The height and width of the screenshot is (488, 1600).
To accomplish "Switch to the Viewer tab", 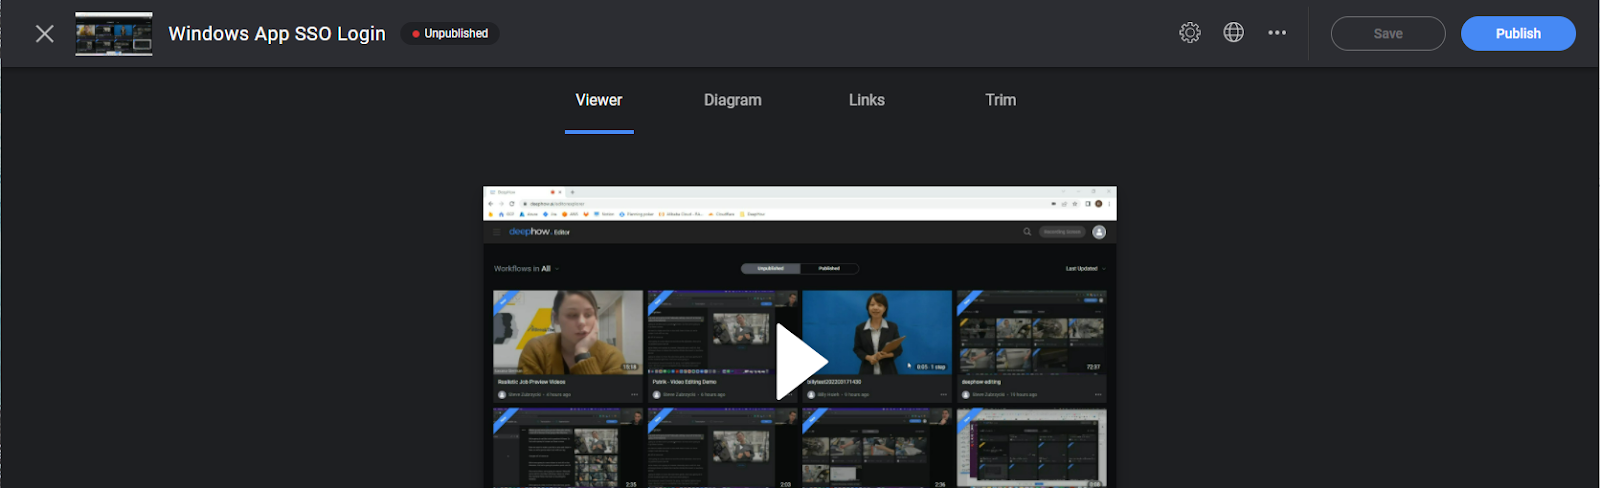I will [x=599, y=100].
